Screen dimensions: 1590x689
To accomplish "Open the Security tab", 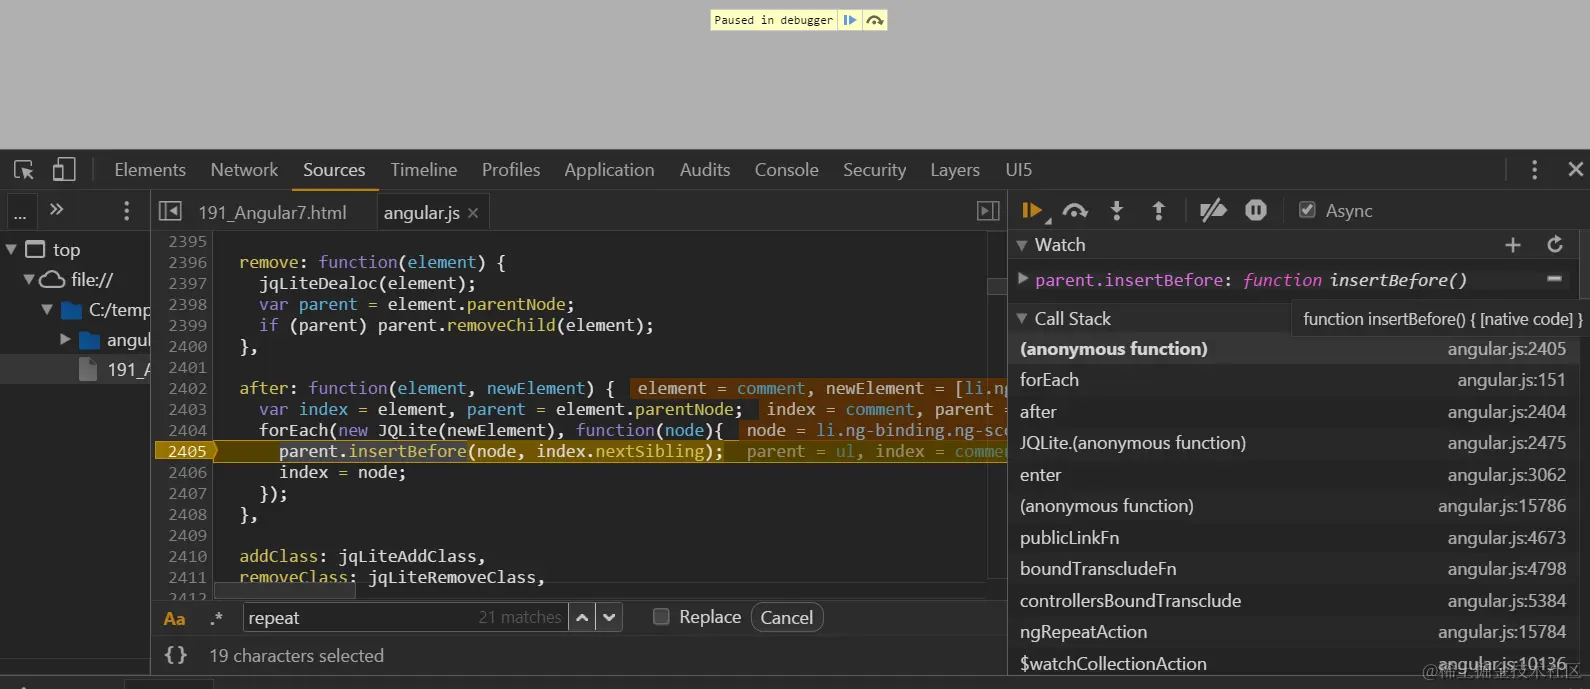I will [x=874, y=170].
